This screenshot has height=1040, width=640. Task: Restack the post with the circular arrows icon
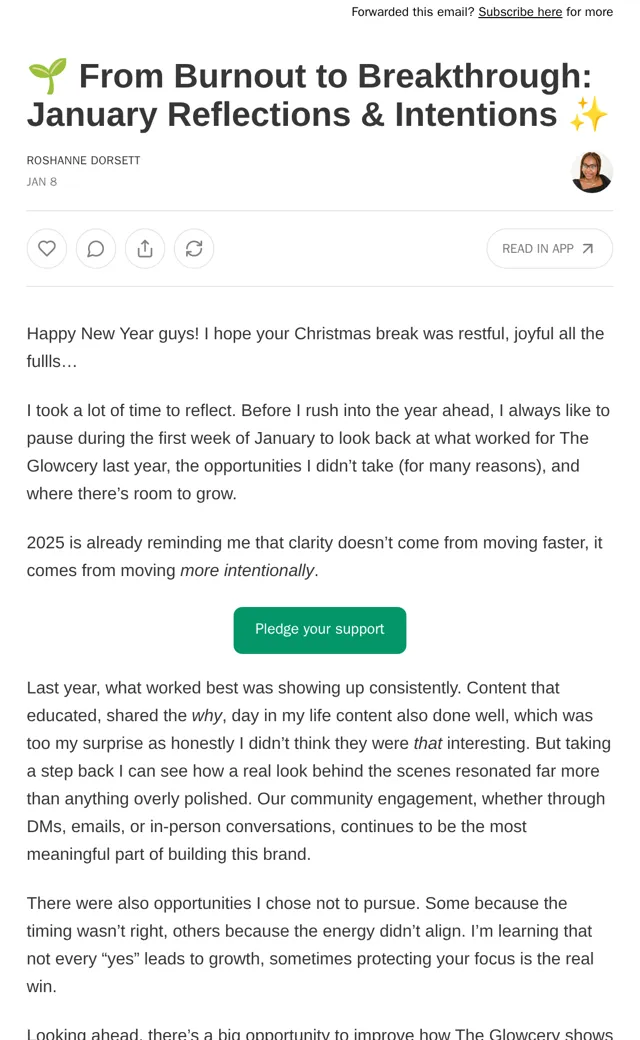click(x=194, y=249)
